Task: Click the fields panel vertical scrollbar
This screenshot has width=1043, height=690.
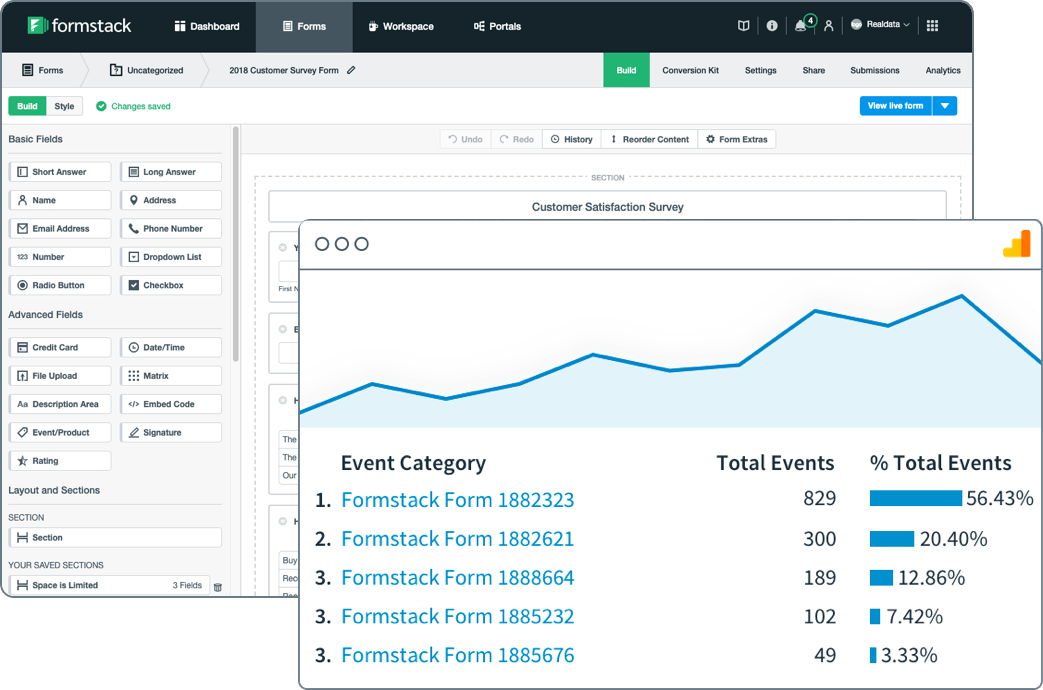Action: [235, 244]
